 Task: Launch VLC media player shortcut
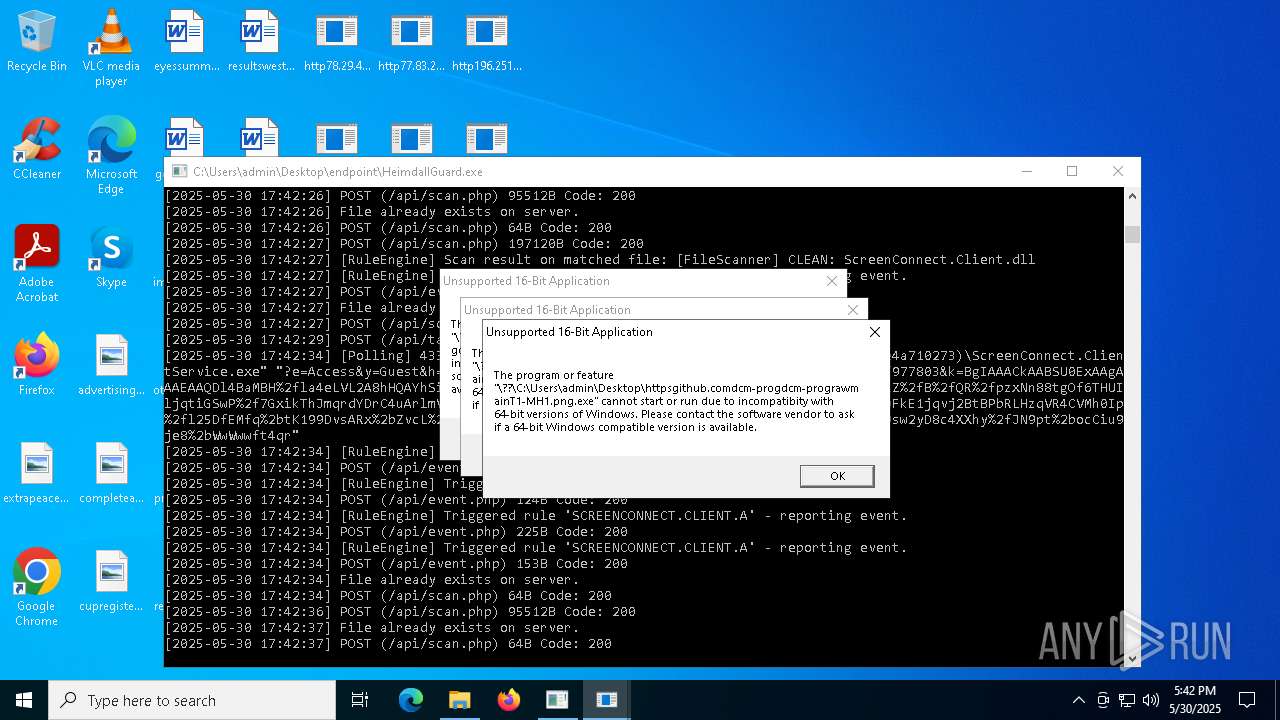tap(111, 48)
